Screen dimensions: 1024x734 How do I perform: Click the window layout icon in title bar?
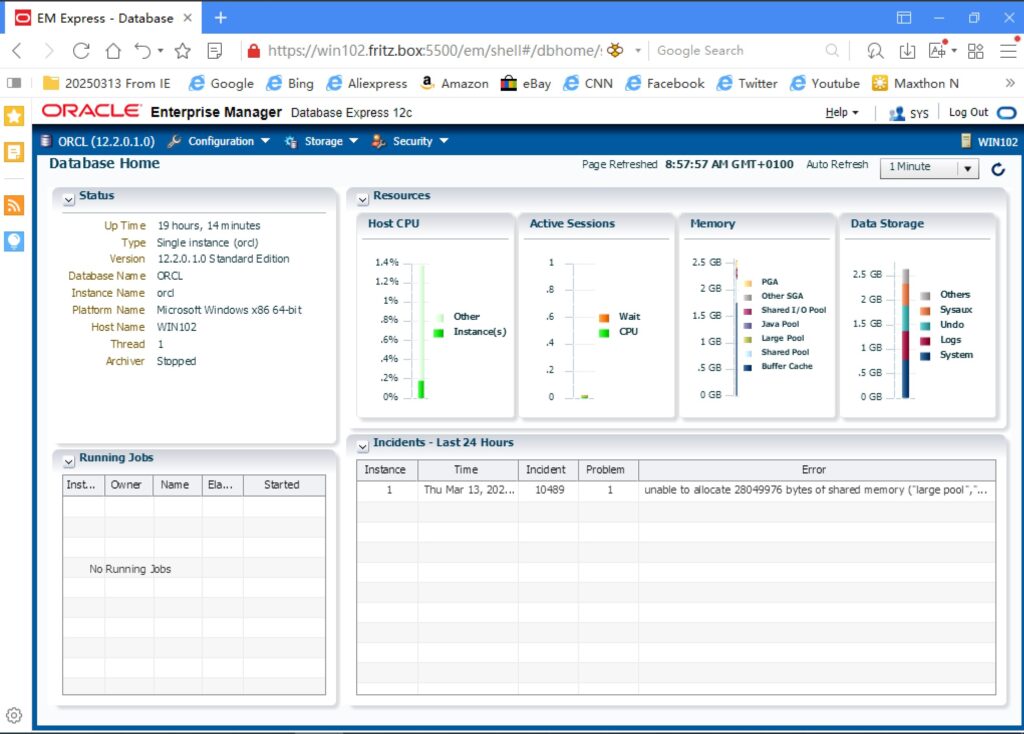tap(904, 18)
